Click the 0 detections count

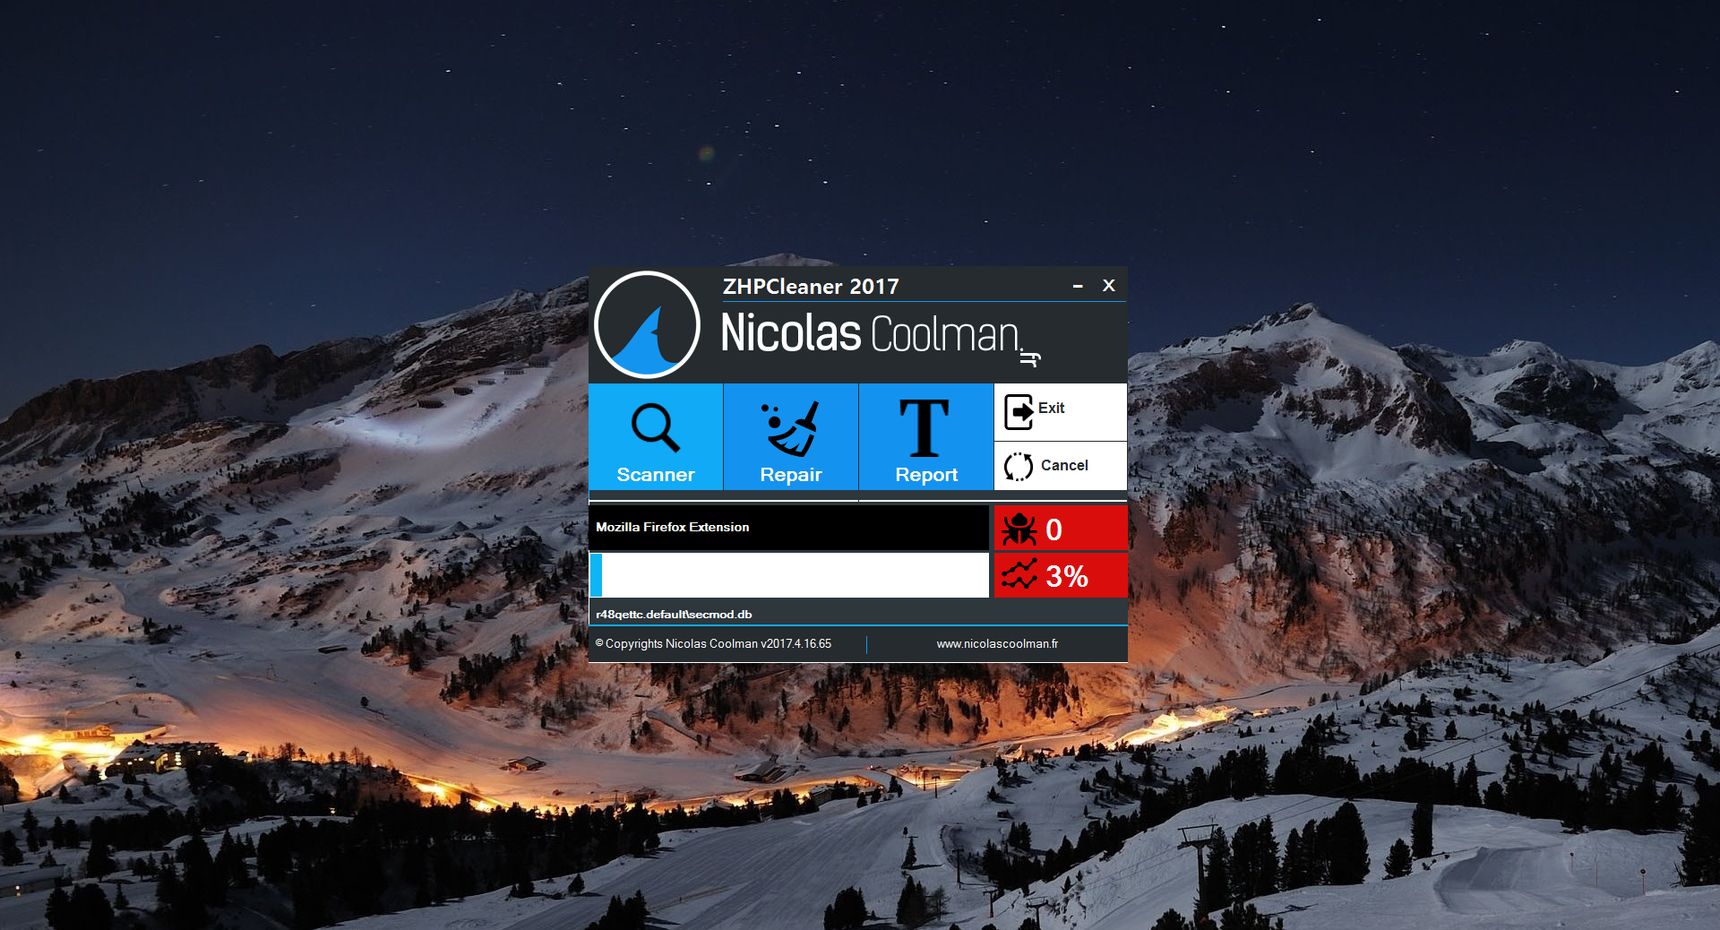(1054, 529)
